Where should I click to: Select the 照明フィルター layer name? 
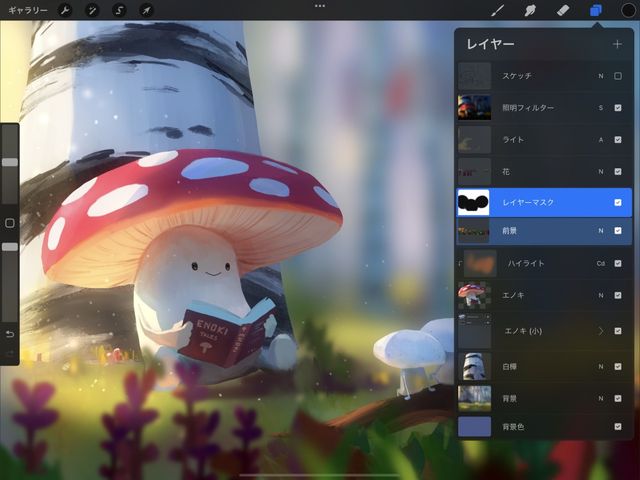(528, 108)
